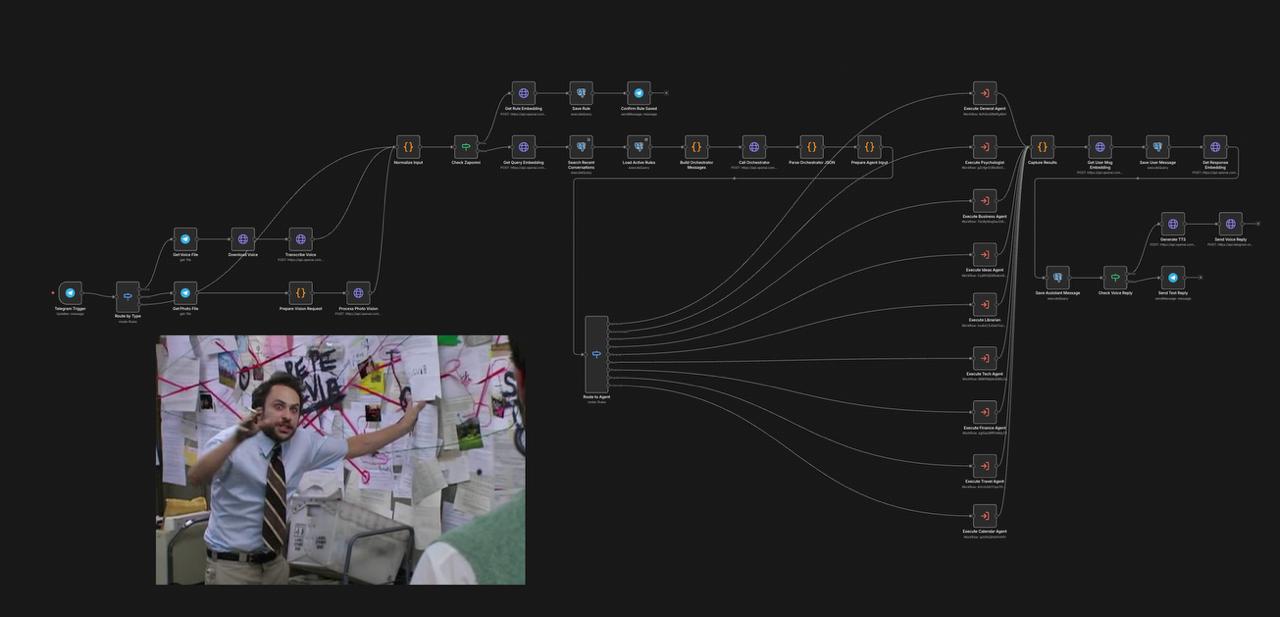
Task: Select the Generate TTS node
Action: (1173, 224)
